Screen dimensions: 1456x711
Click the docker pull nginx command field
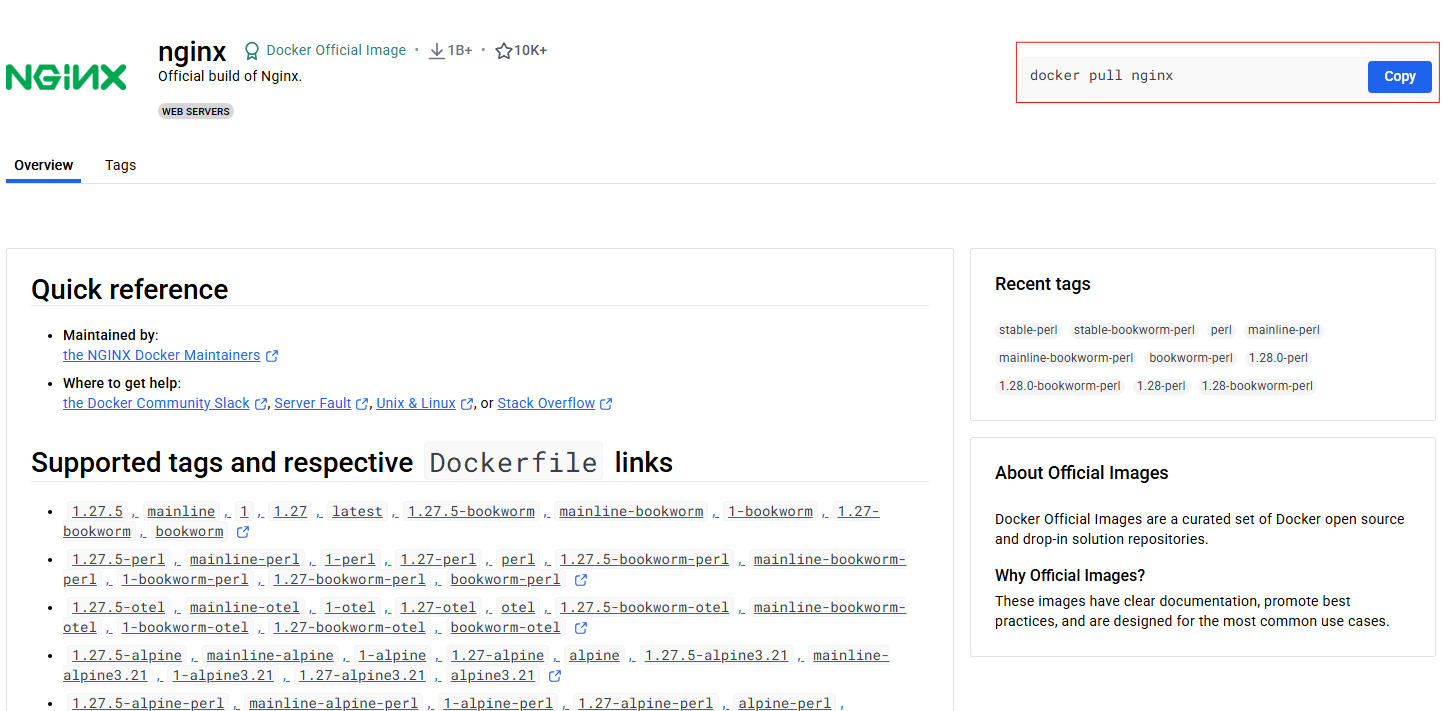coord(1193,76)
